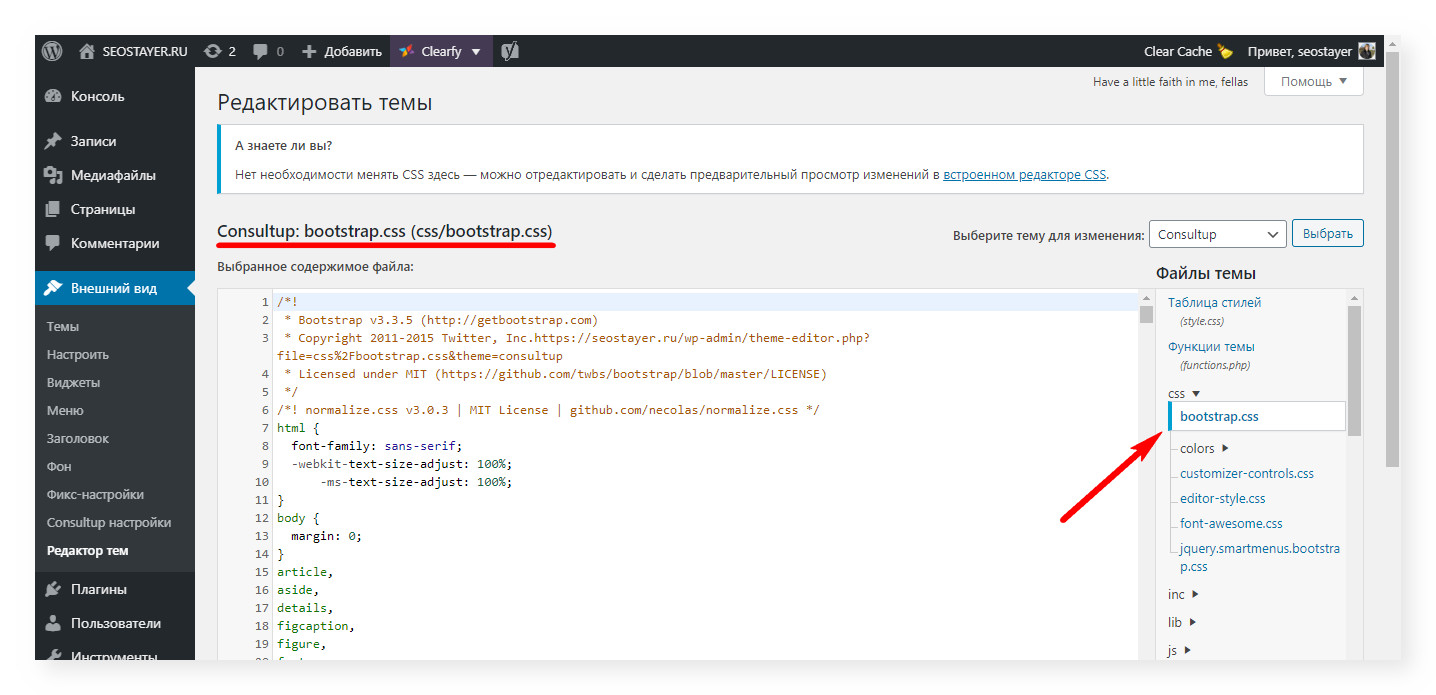Click the Плагины plug icon

54,589
